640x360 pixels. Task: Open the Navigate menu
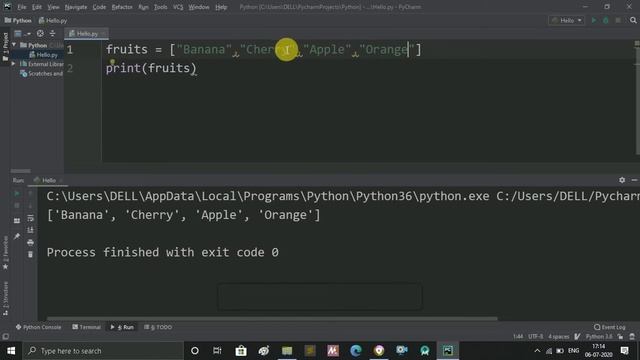pyautogui.click(x=76, y=7)
